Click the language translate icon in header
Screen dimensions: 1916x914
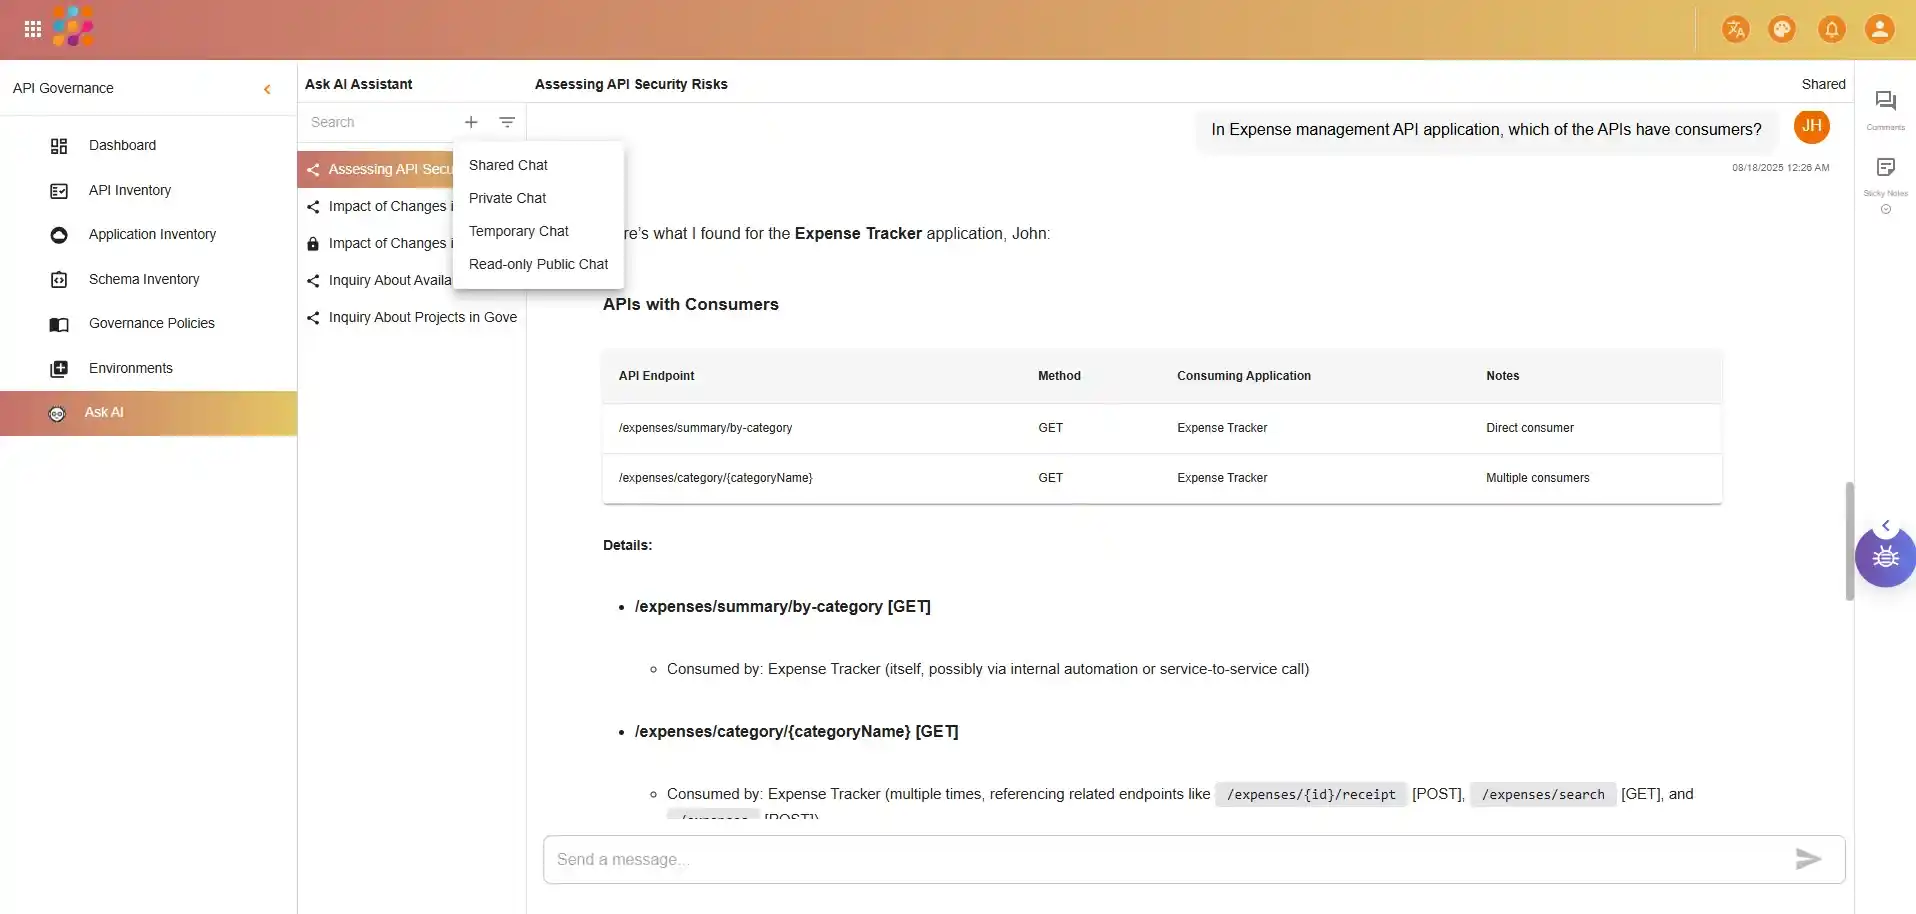[1735, 30]
